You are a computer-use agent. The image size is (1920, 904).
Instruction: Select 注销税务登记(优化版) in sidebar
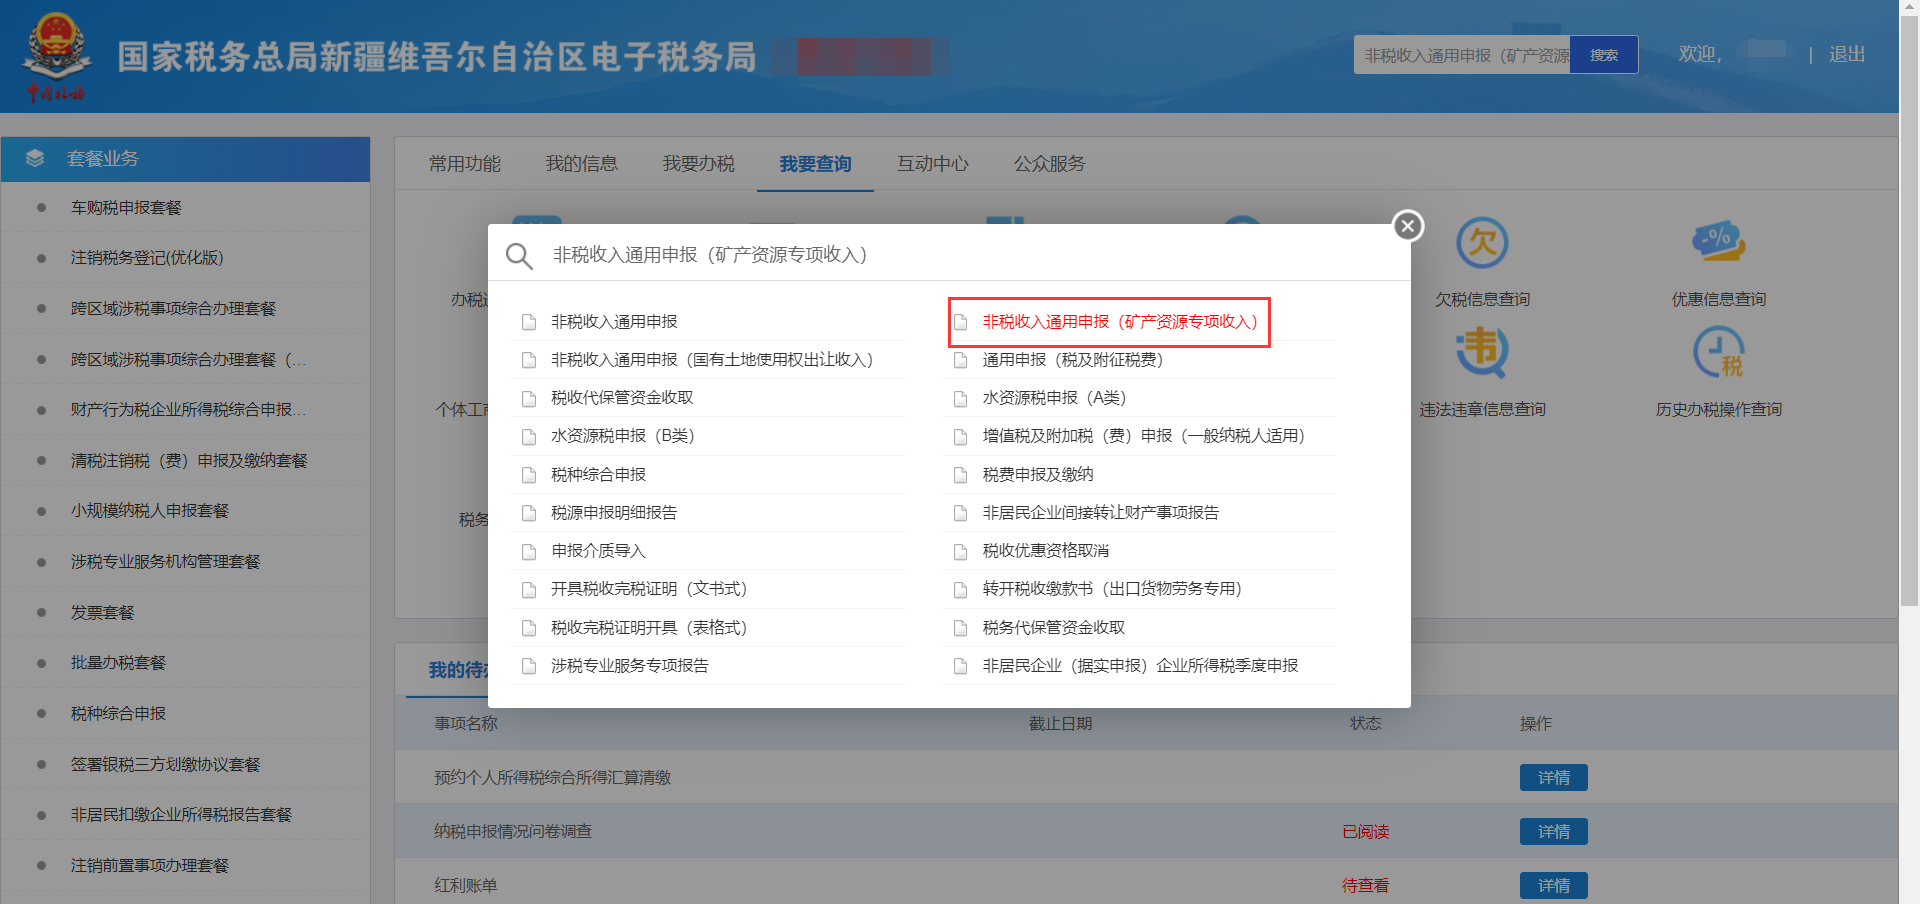pyautogui.click(x=147, y=258)
